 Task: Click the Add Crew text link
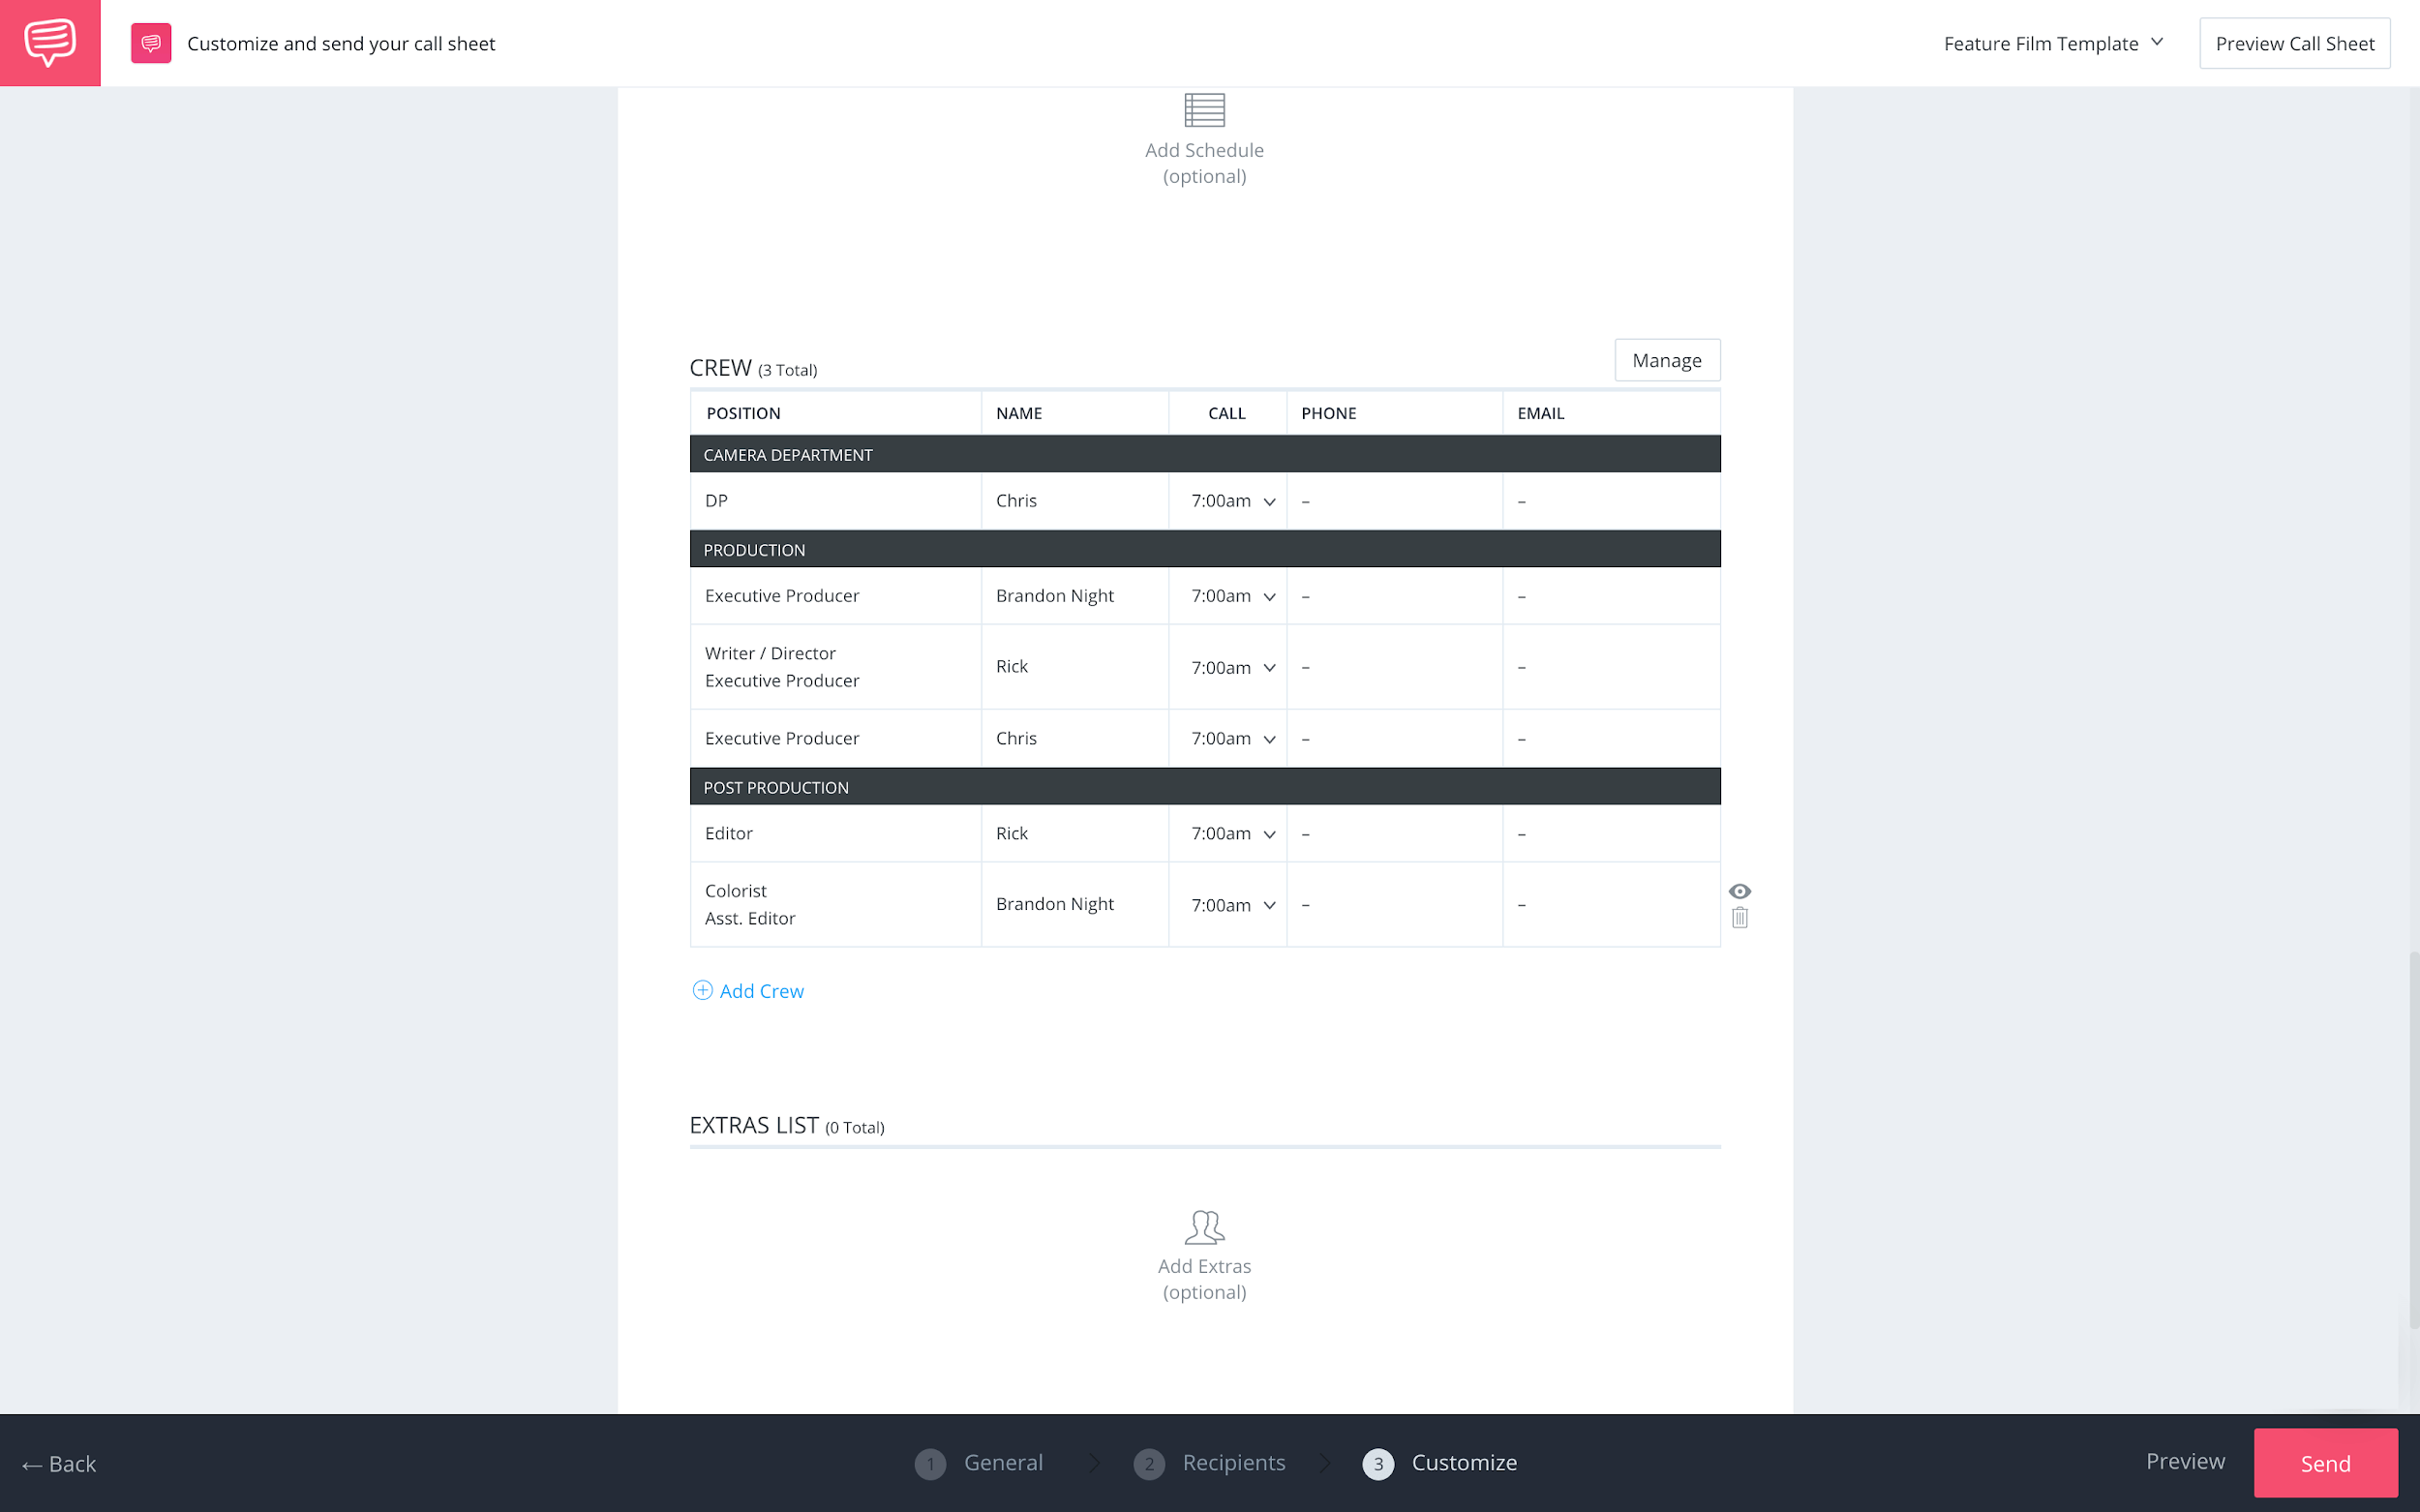click(x=761, y=989)
